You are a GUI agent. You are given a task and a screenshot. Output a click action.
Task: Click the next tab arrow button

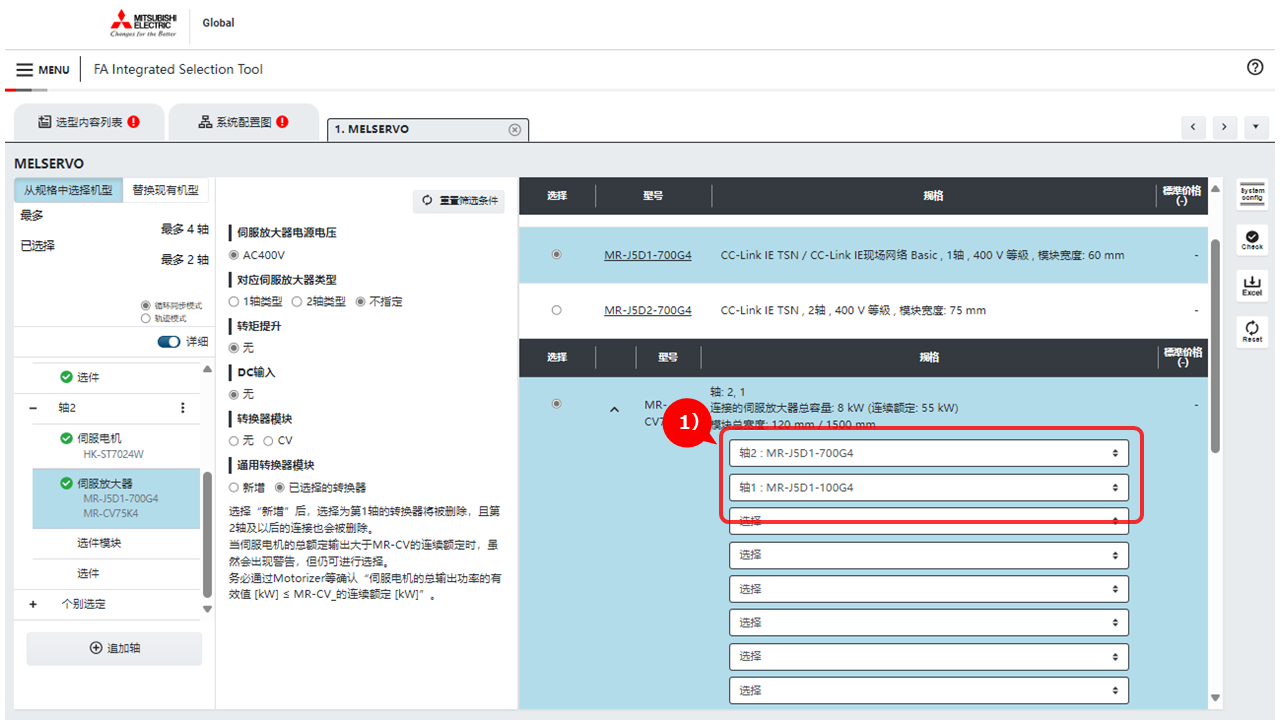(x=1225, y=128)
